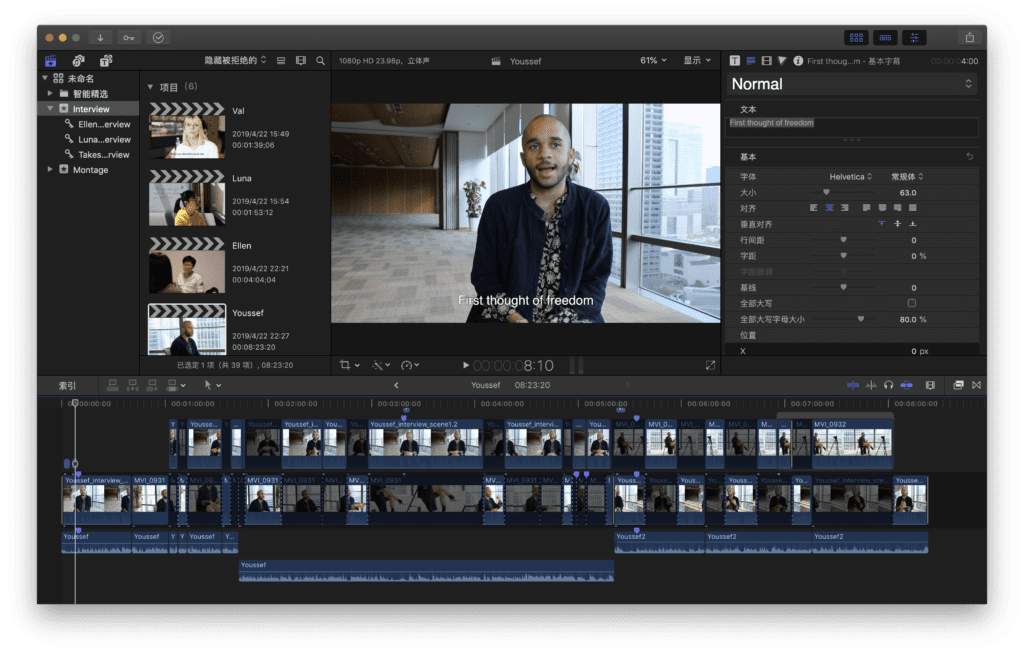Adjust the 行间距 line spacing slider
Screen dimensions: 1024x653
pos(843,240)
